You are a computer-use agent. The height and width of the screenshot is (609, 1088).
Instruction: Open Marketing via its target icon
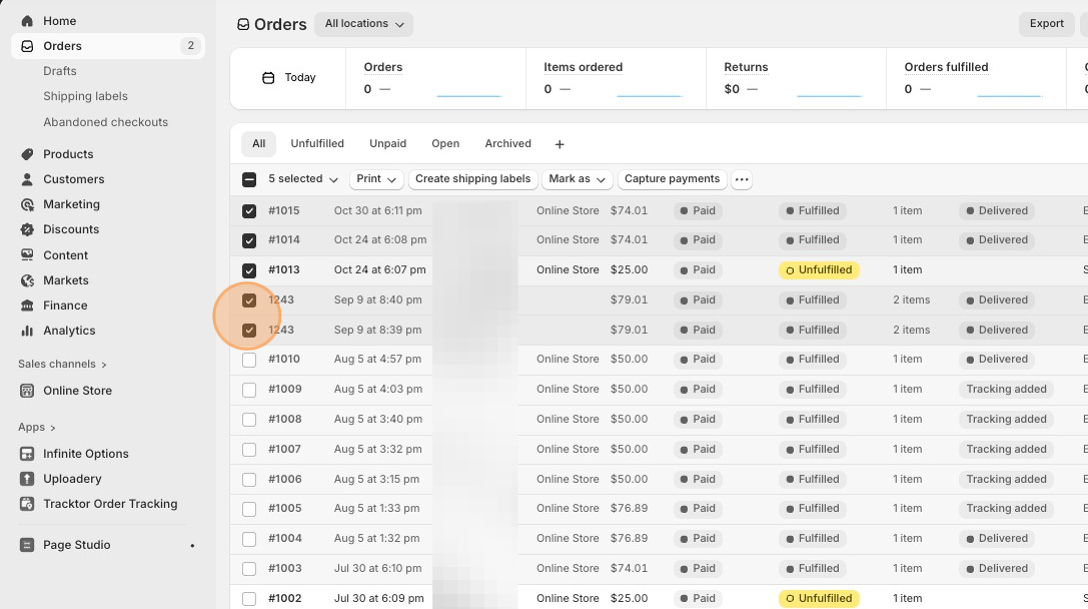click(x=27, y=204)
